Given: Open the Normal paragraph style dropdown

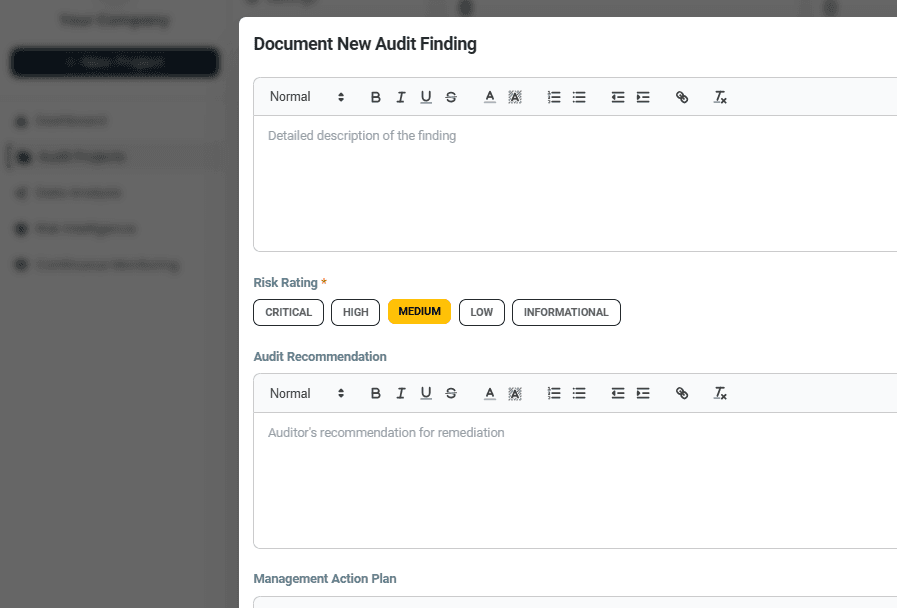Looking at the screenshot, I should 303,96.
